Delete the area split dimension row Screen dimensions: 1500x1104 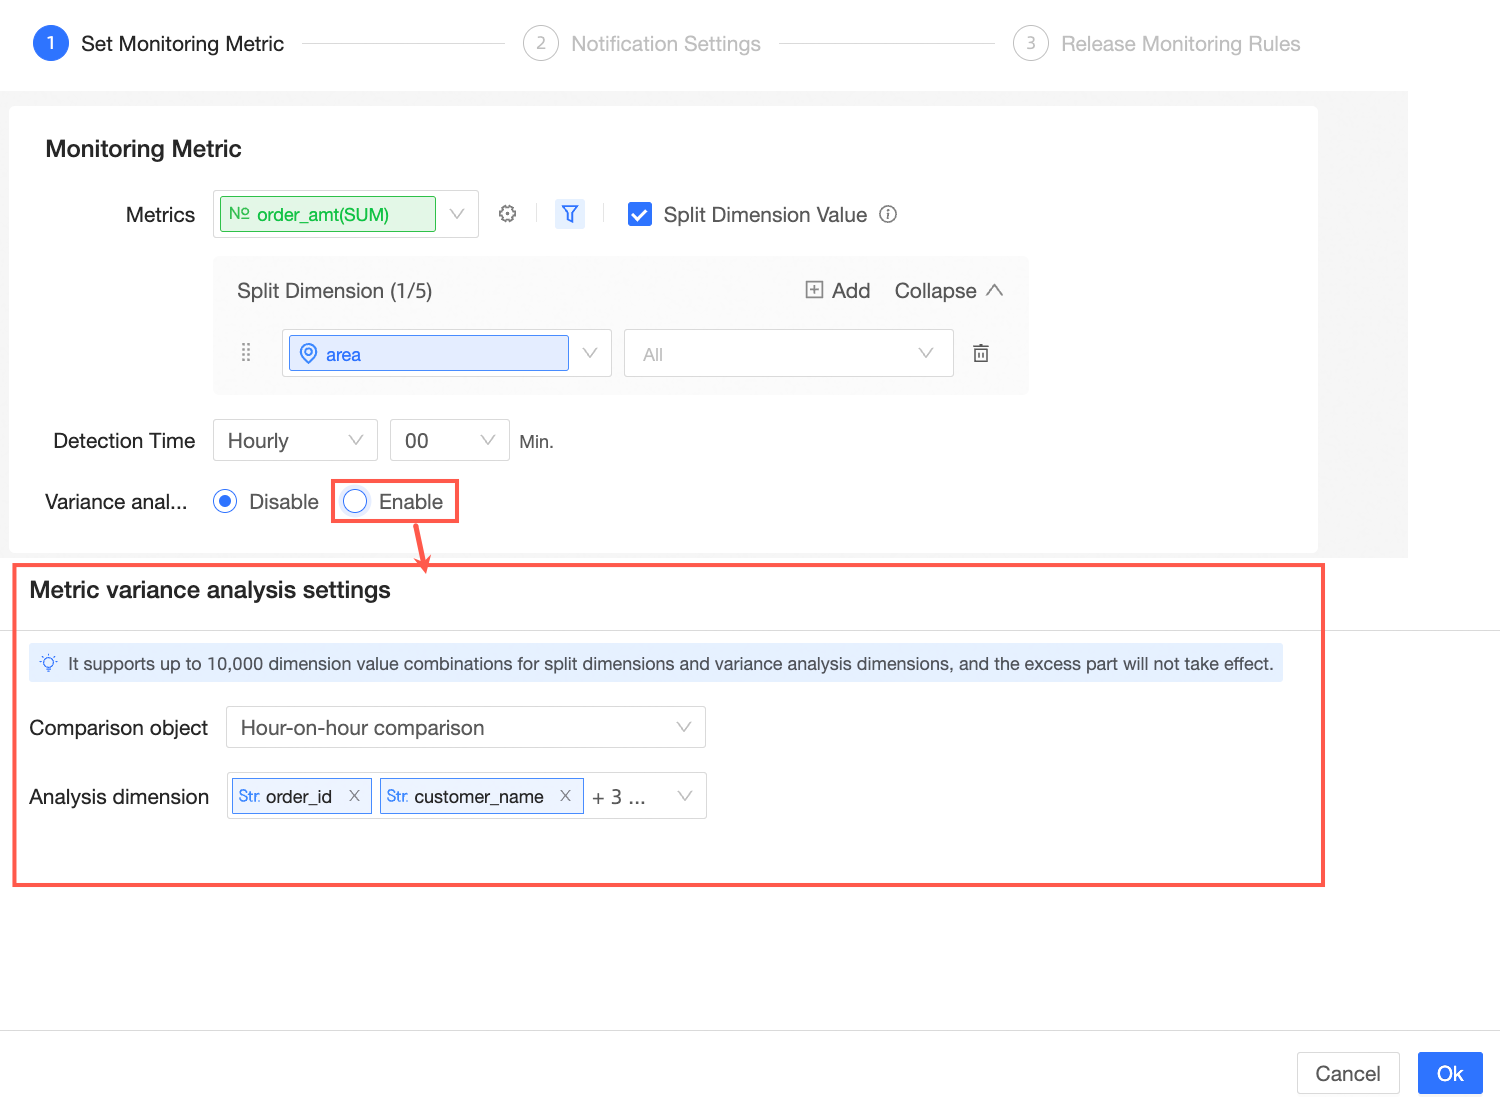pos(981,353)
